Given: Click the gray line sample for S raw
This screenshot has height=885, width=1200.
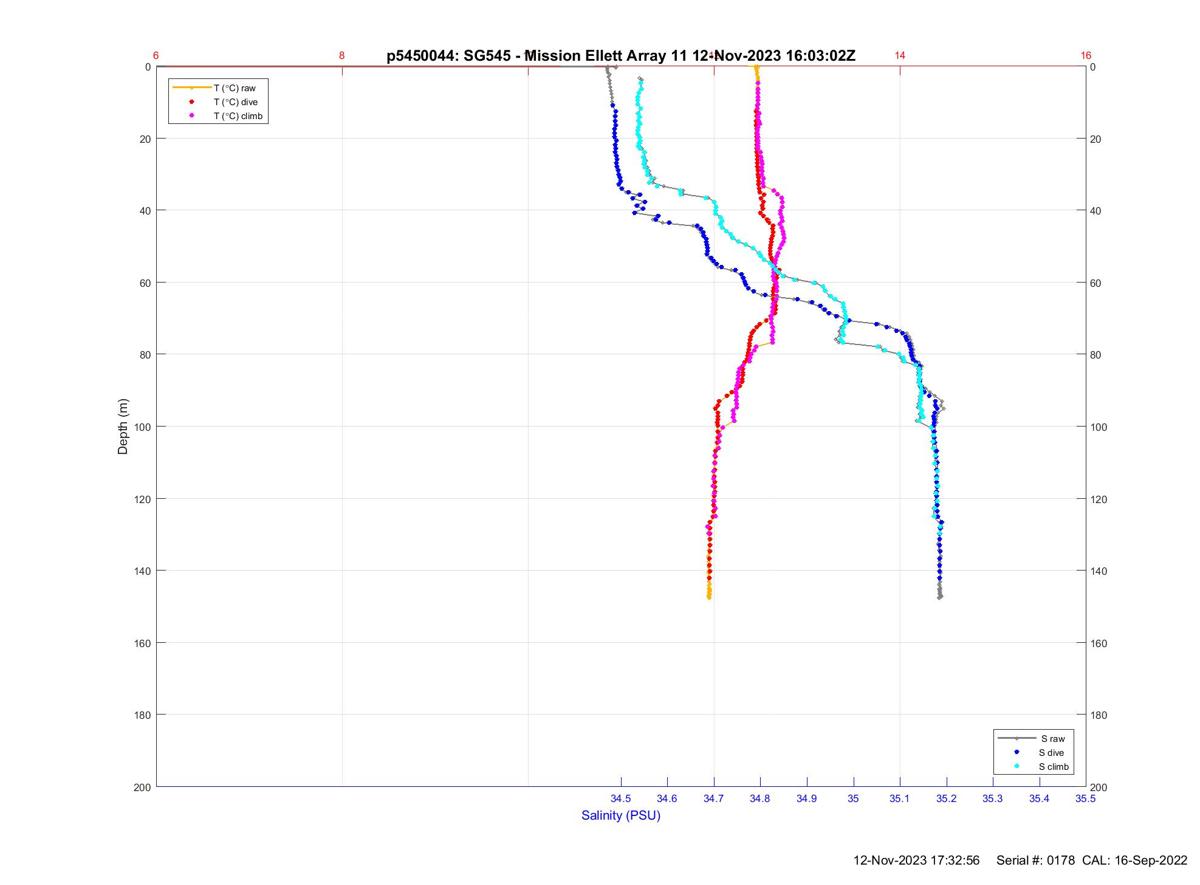Looking at the screenshot, I should click(x=1017, y=738).
